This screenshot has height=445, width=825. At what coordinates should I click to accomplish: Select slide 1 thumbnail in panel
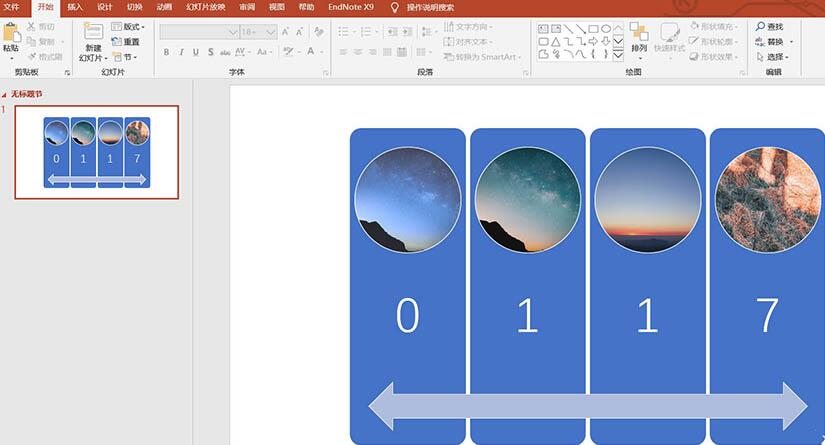97,152
